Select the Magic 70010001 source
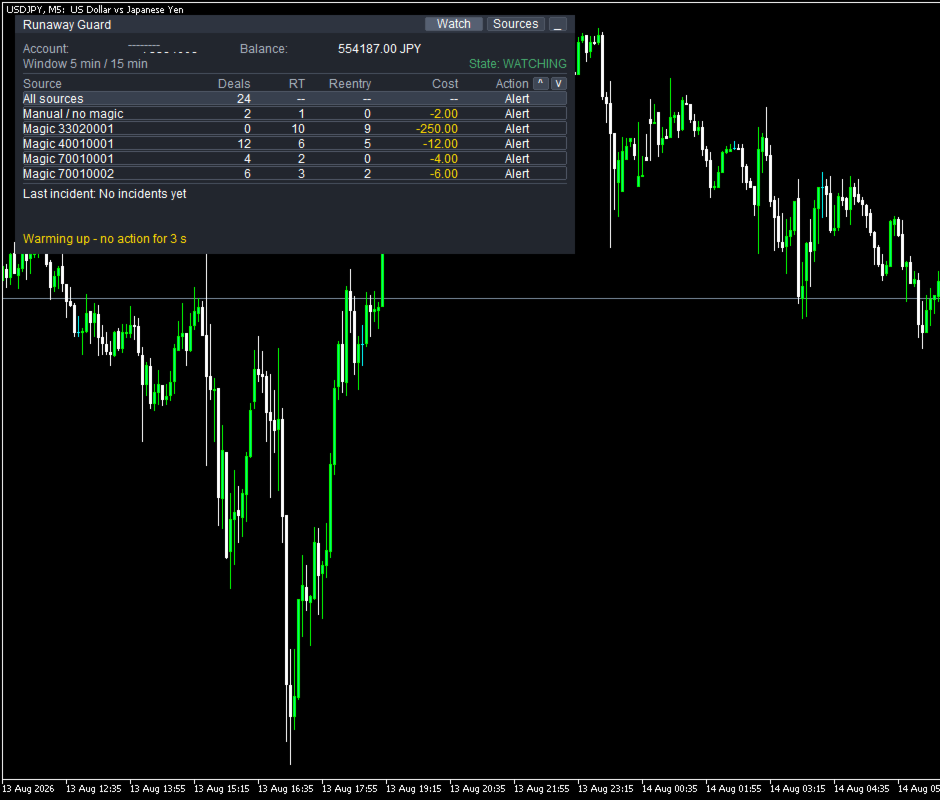Image resolution: width=940 pixels, height=800 pixels. click(68, 159)
